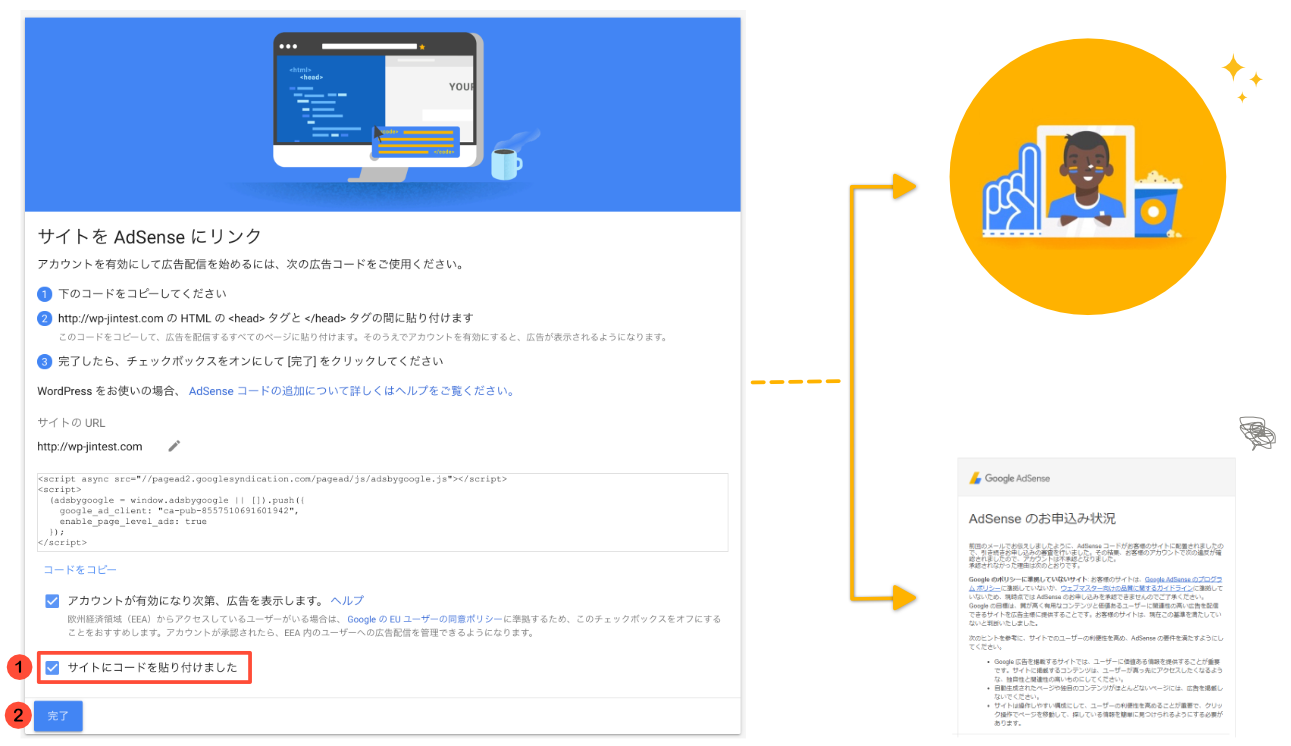Click the Google AdSense logo in the email
Image resolution: width=1291 pixels, height=746 pixels.
point(1010,478)
